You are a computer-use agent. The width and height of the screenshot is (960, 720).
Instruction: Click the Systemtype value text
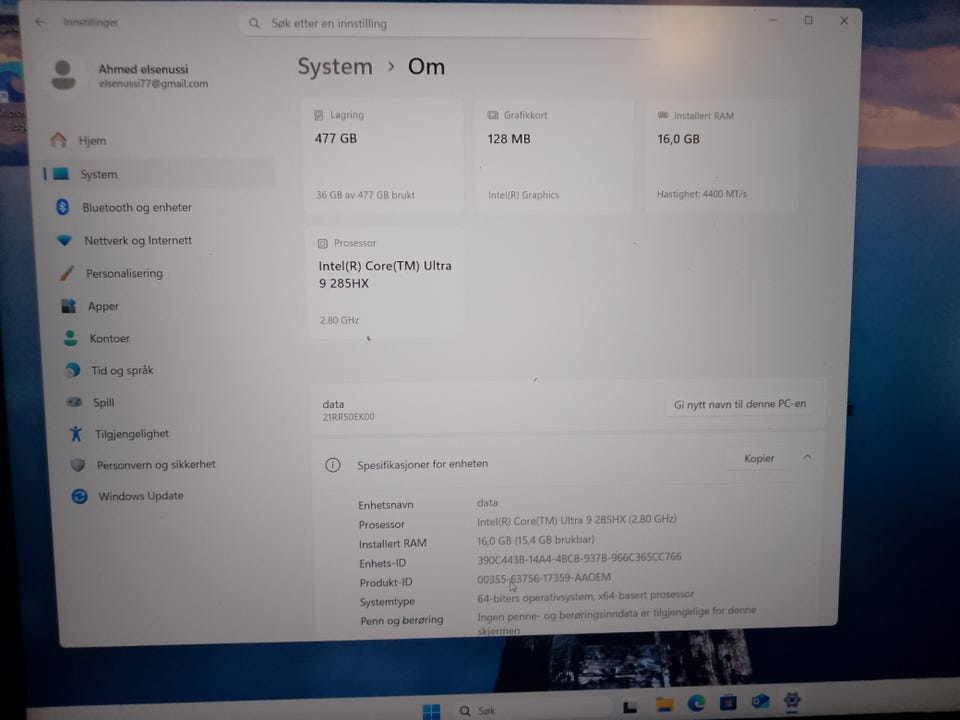click(585, 595)
